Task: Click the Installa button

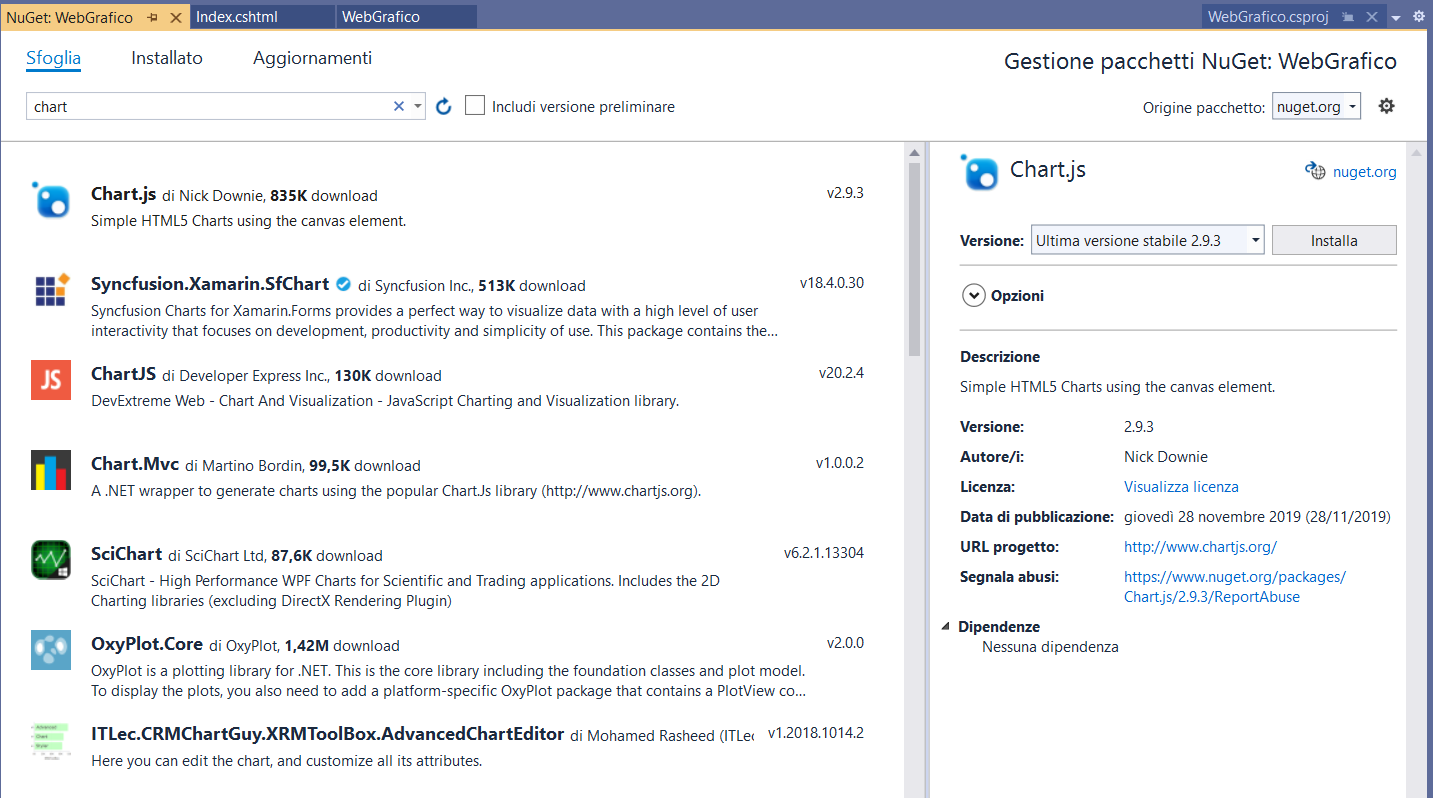Action: pos(1334,240)
